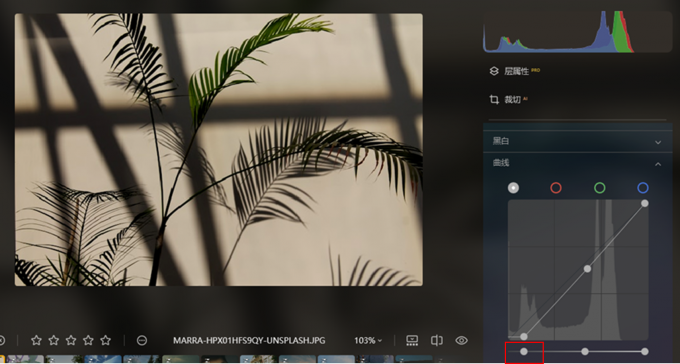Open the 103% zoom level dropdown
Viewport: 680px width, 364px height.
tap(368, 341)
